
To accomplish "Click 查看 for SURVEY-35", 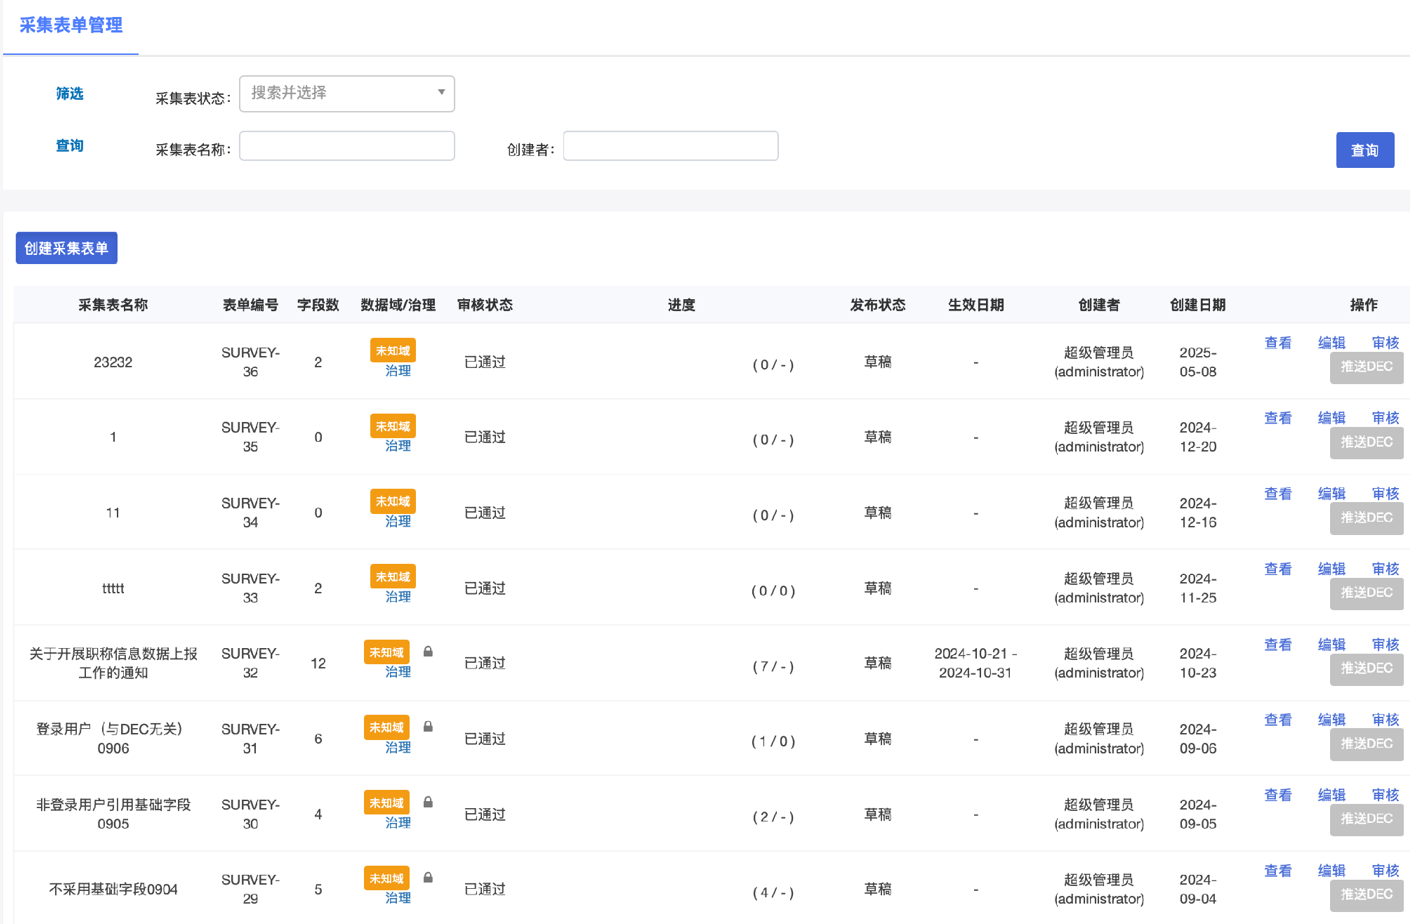I will tap(1278, 418).
